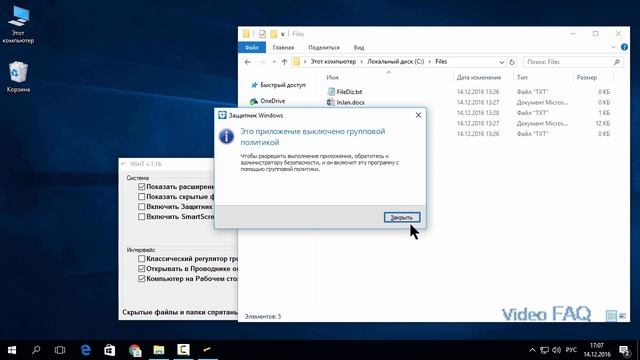
Task: Click New Folder icon in Explorer title bar
Action: pyautogui.click(x=273, y=34)
